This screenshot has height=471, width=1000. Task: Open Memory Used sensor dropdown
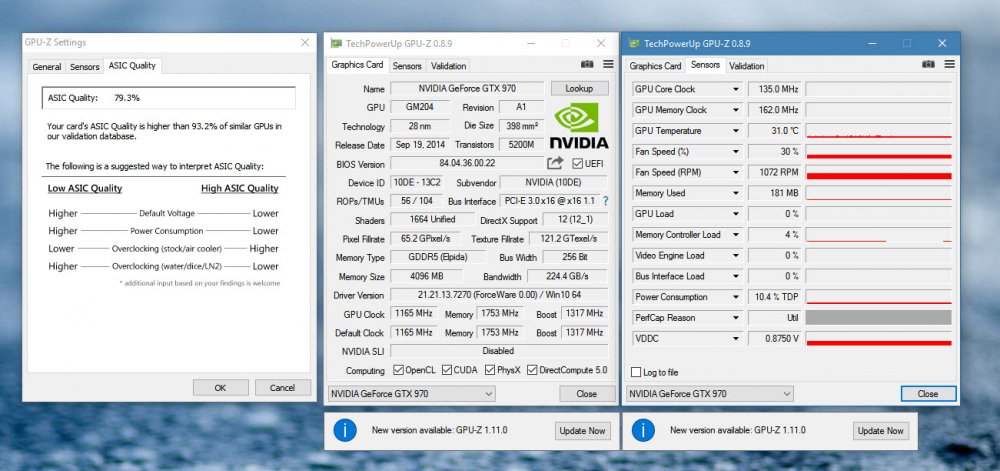point(736,193)
